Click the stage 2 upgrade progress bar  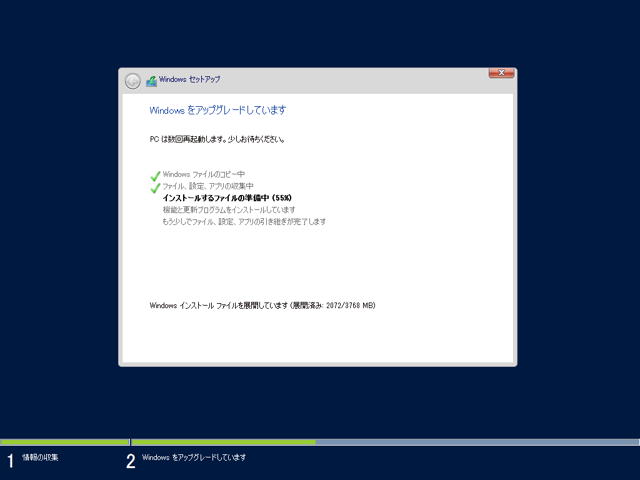coord(385,442)
